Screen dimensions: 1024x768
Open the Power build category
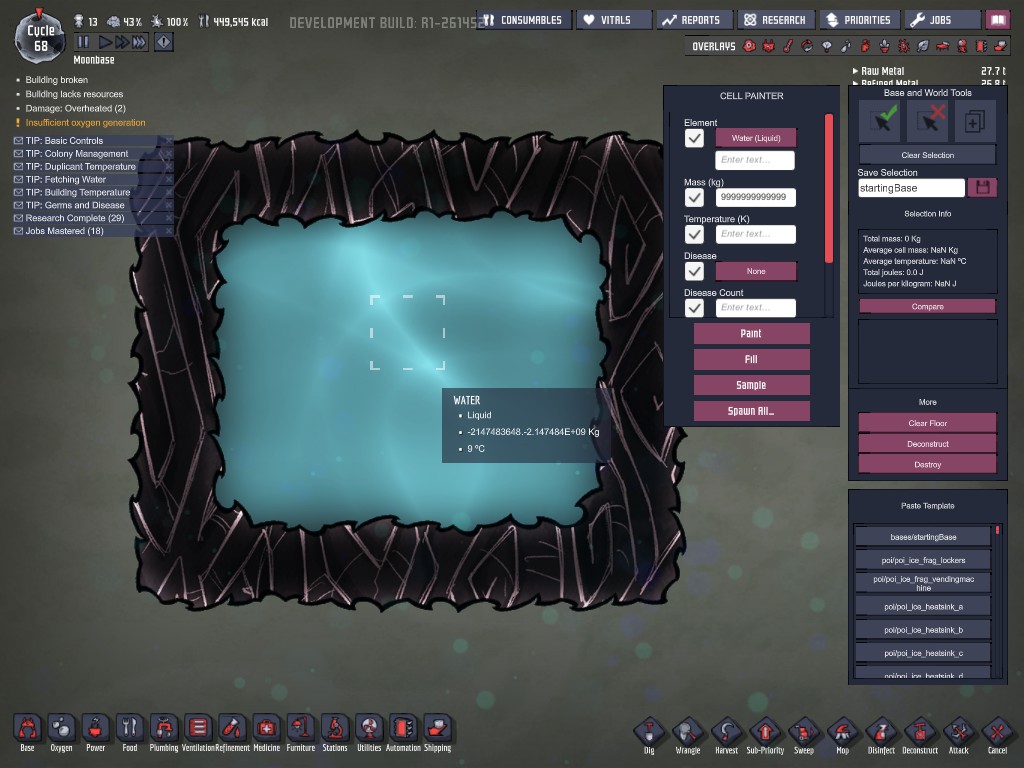pos(95,729)
